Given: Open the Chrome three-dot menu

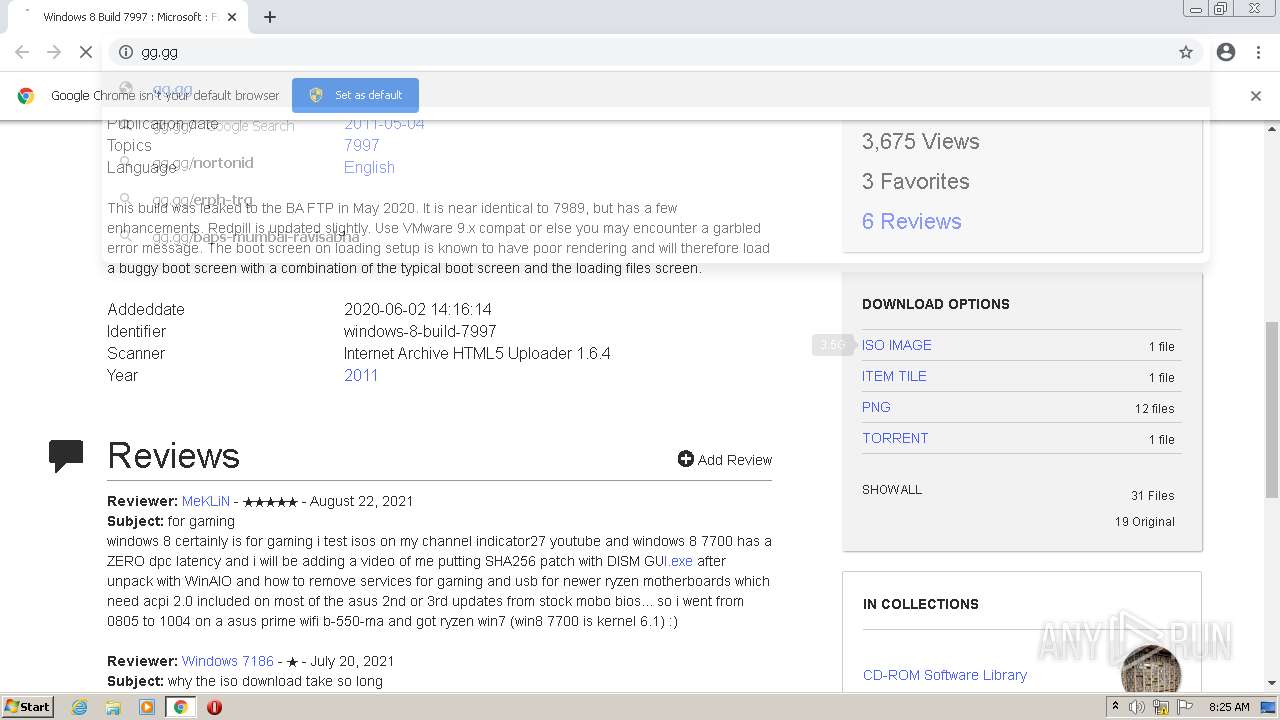Looking at the screenshot, I should coord(1259,52).
